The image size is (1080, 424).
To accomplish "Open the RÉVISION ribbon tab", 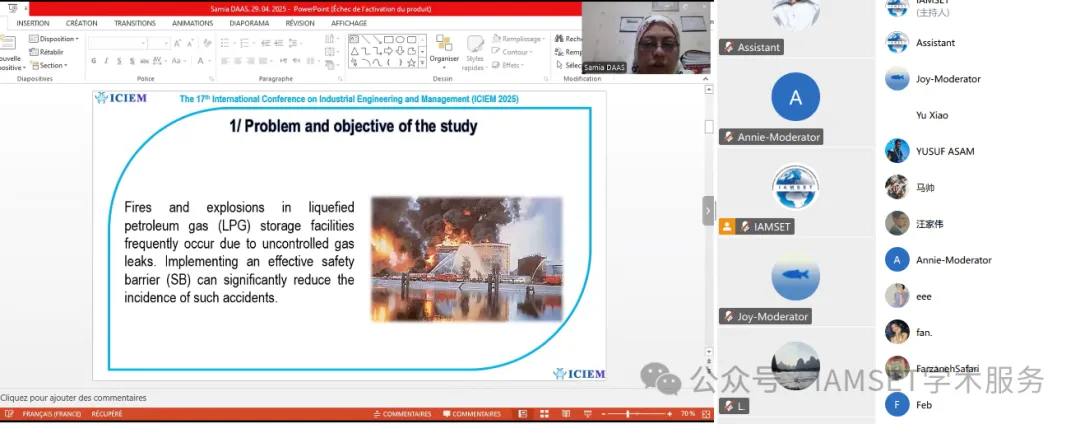I will (x=300, y=23).
